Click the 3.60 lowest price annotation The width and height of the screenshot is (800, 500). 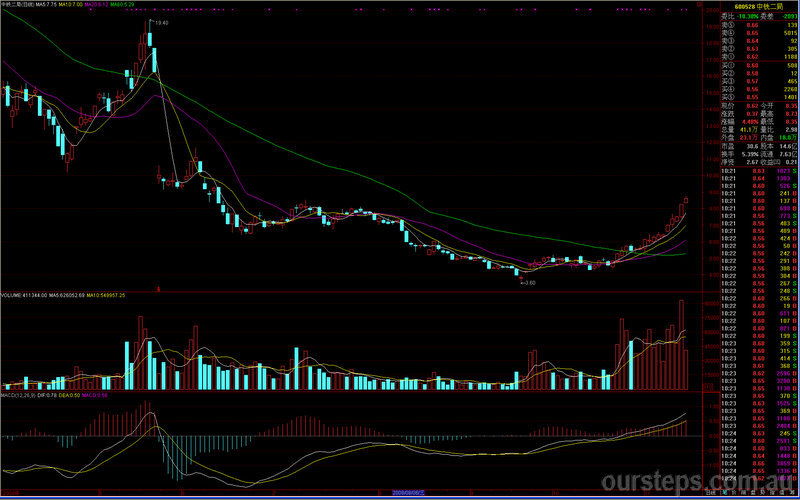click(529, 282)
